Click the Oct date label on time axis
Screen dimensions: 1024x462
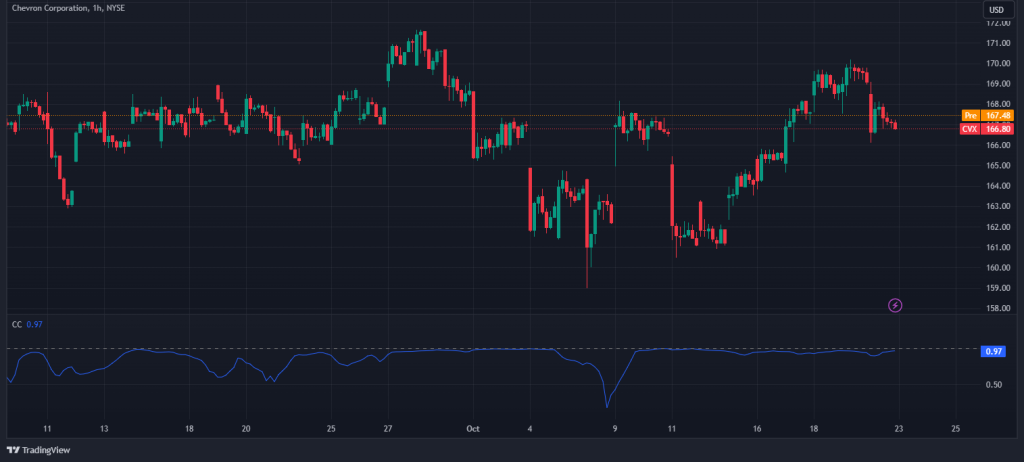pyautogui.click(x=473, y=429)
